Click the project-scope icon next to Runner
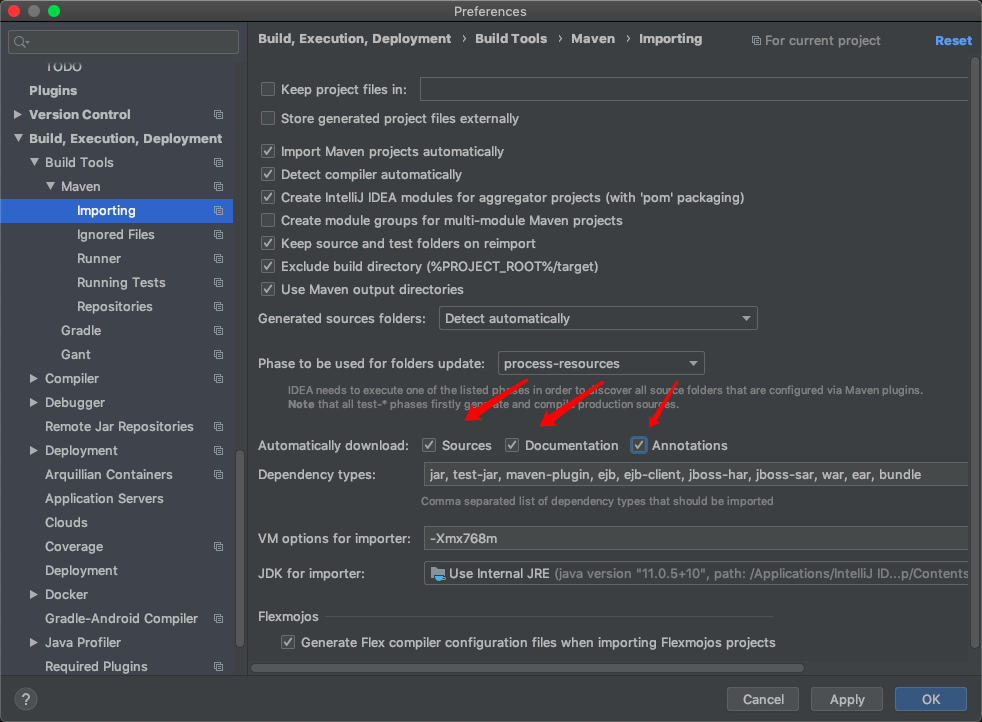The image size is (982, 722). tap(218, 259)
